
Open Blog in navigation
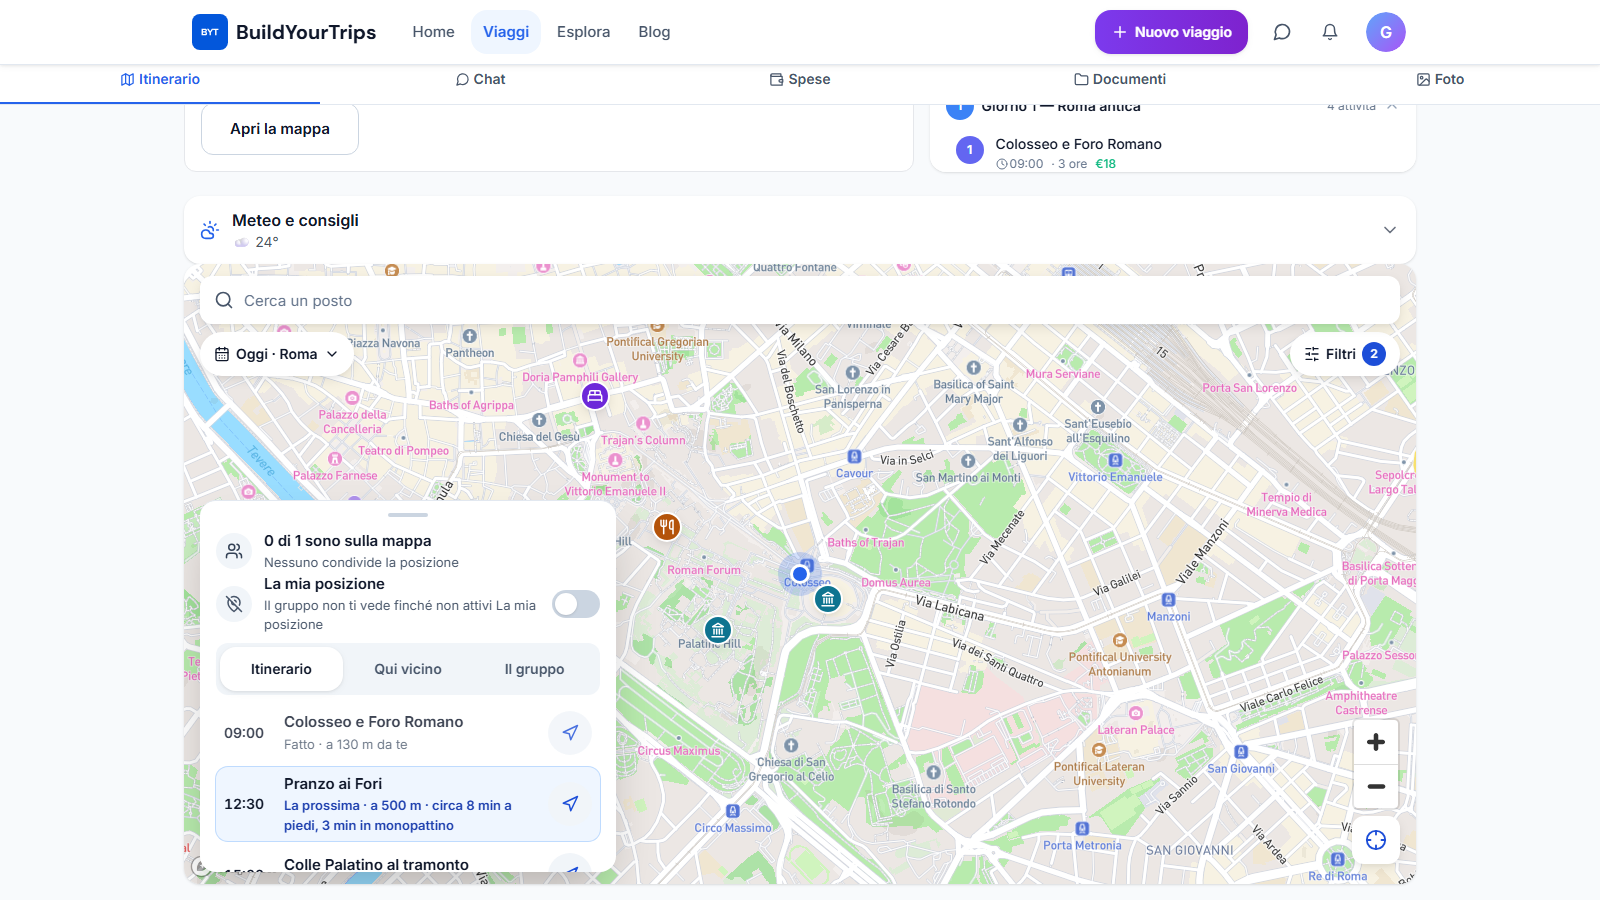point(654,32)
